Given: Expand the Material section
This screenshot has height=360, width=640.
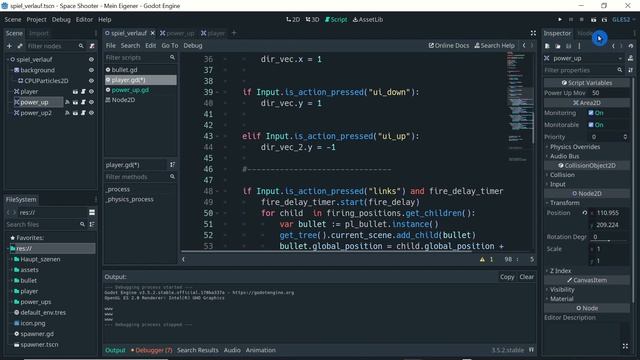Looking at the screenshot, I should click(x=562, y=299).
